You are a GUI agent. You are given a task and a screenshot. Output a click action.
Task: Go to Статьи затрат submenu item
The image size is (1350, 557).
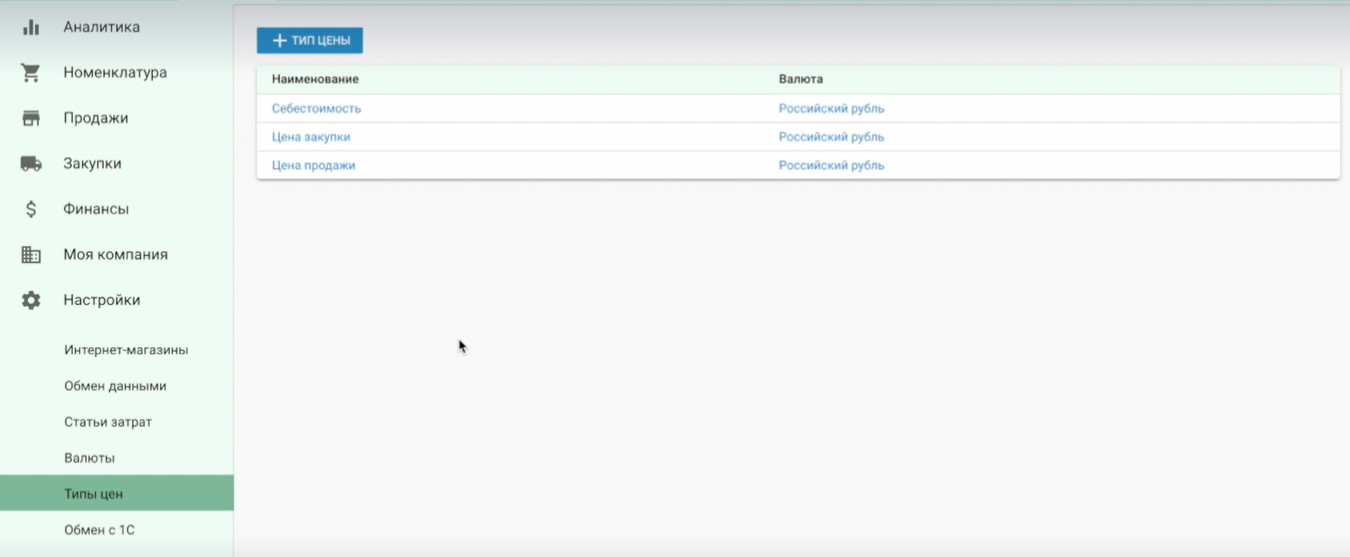108,422
